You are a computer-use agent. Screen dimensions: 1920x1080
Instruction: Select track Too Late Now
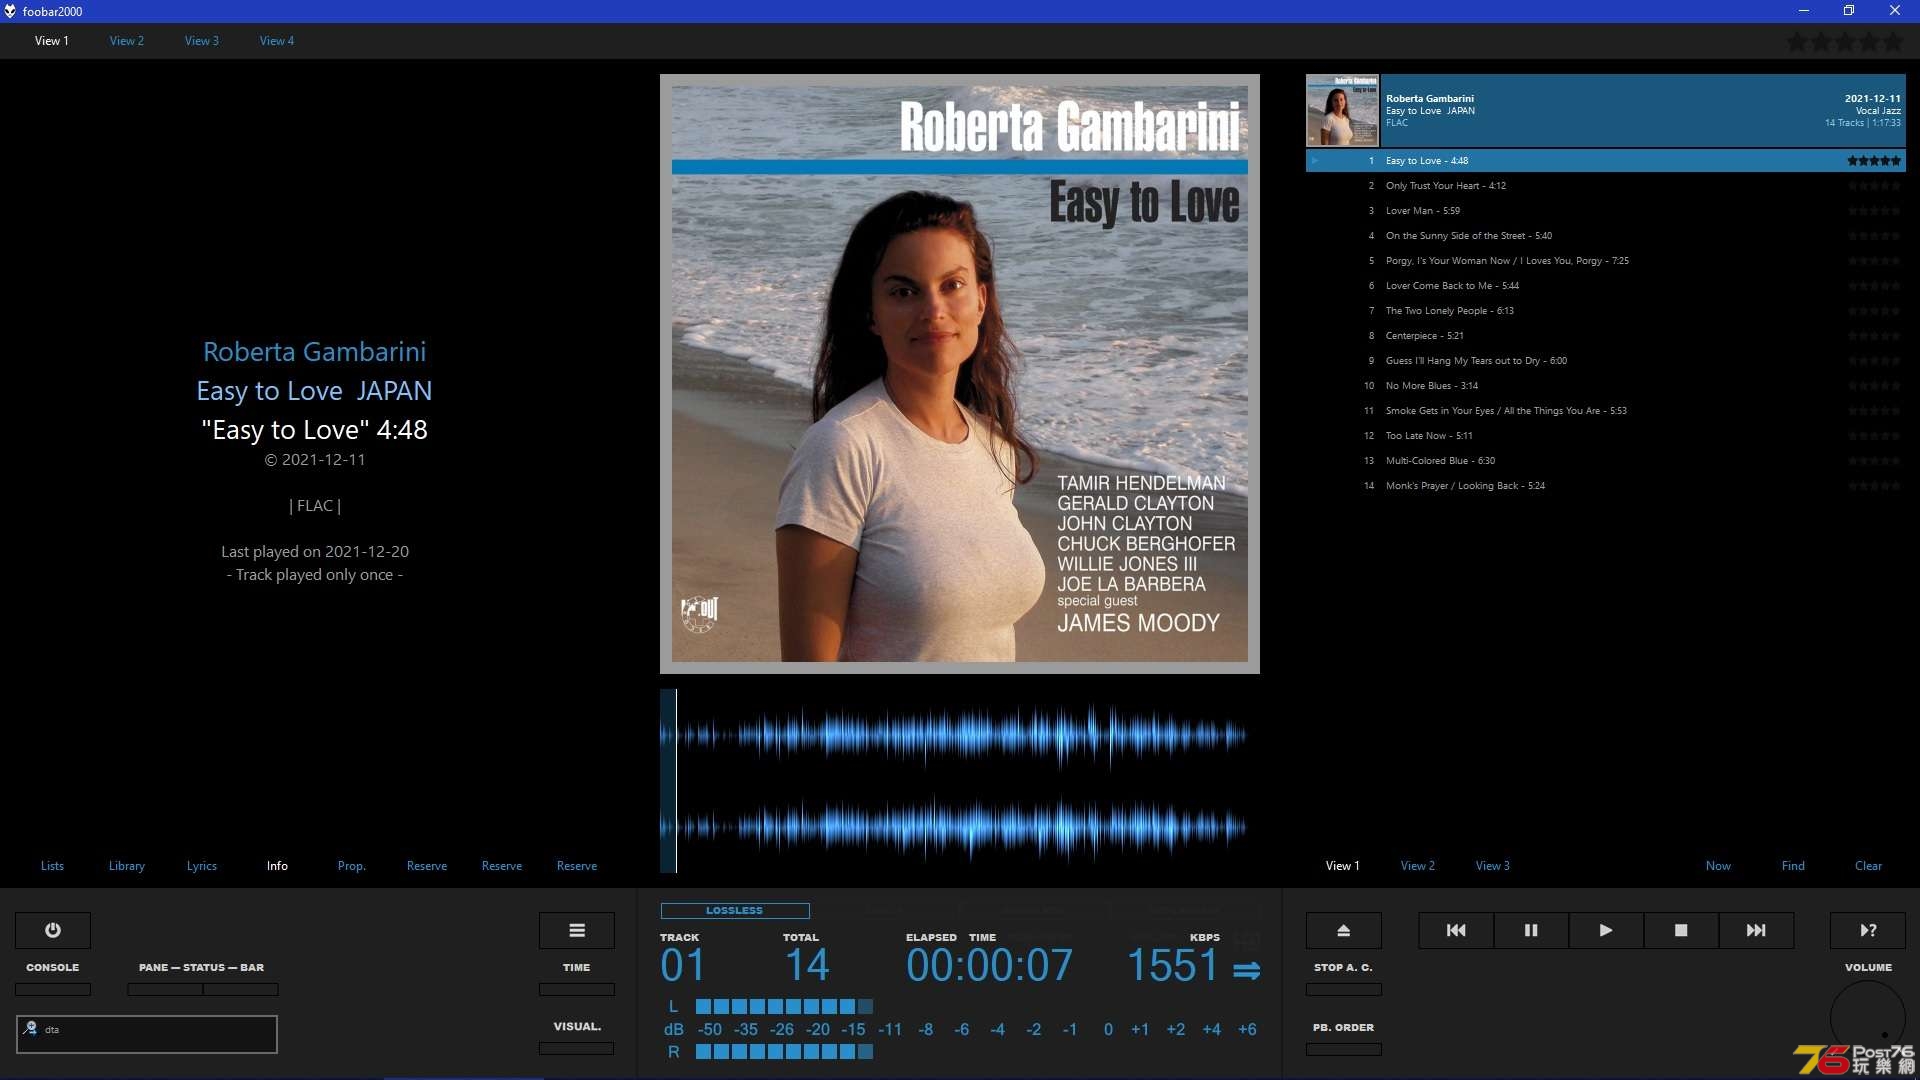pyautogui.click(x=1605, y=436)
